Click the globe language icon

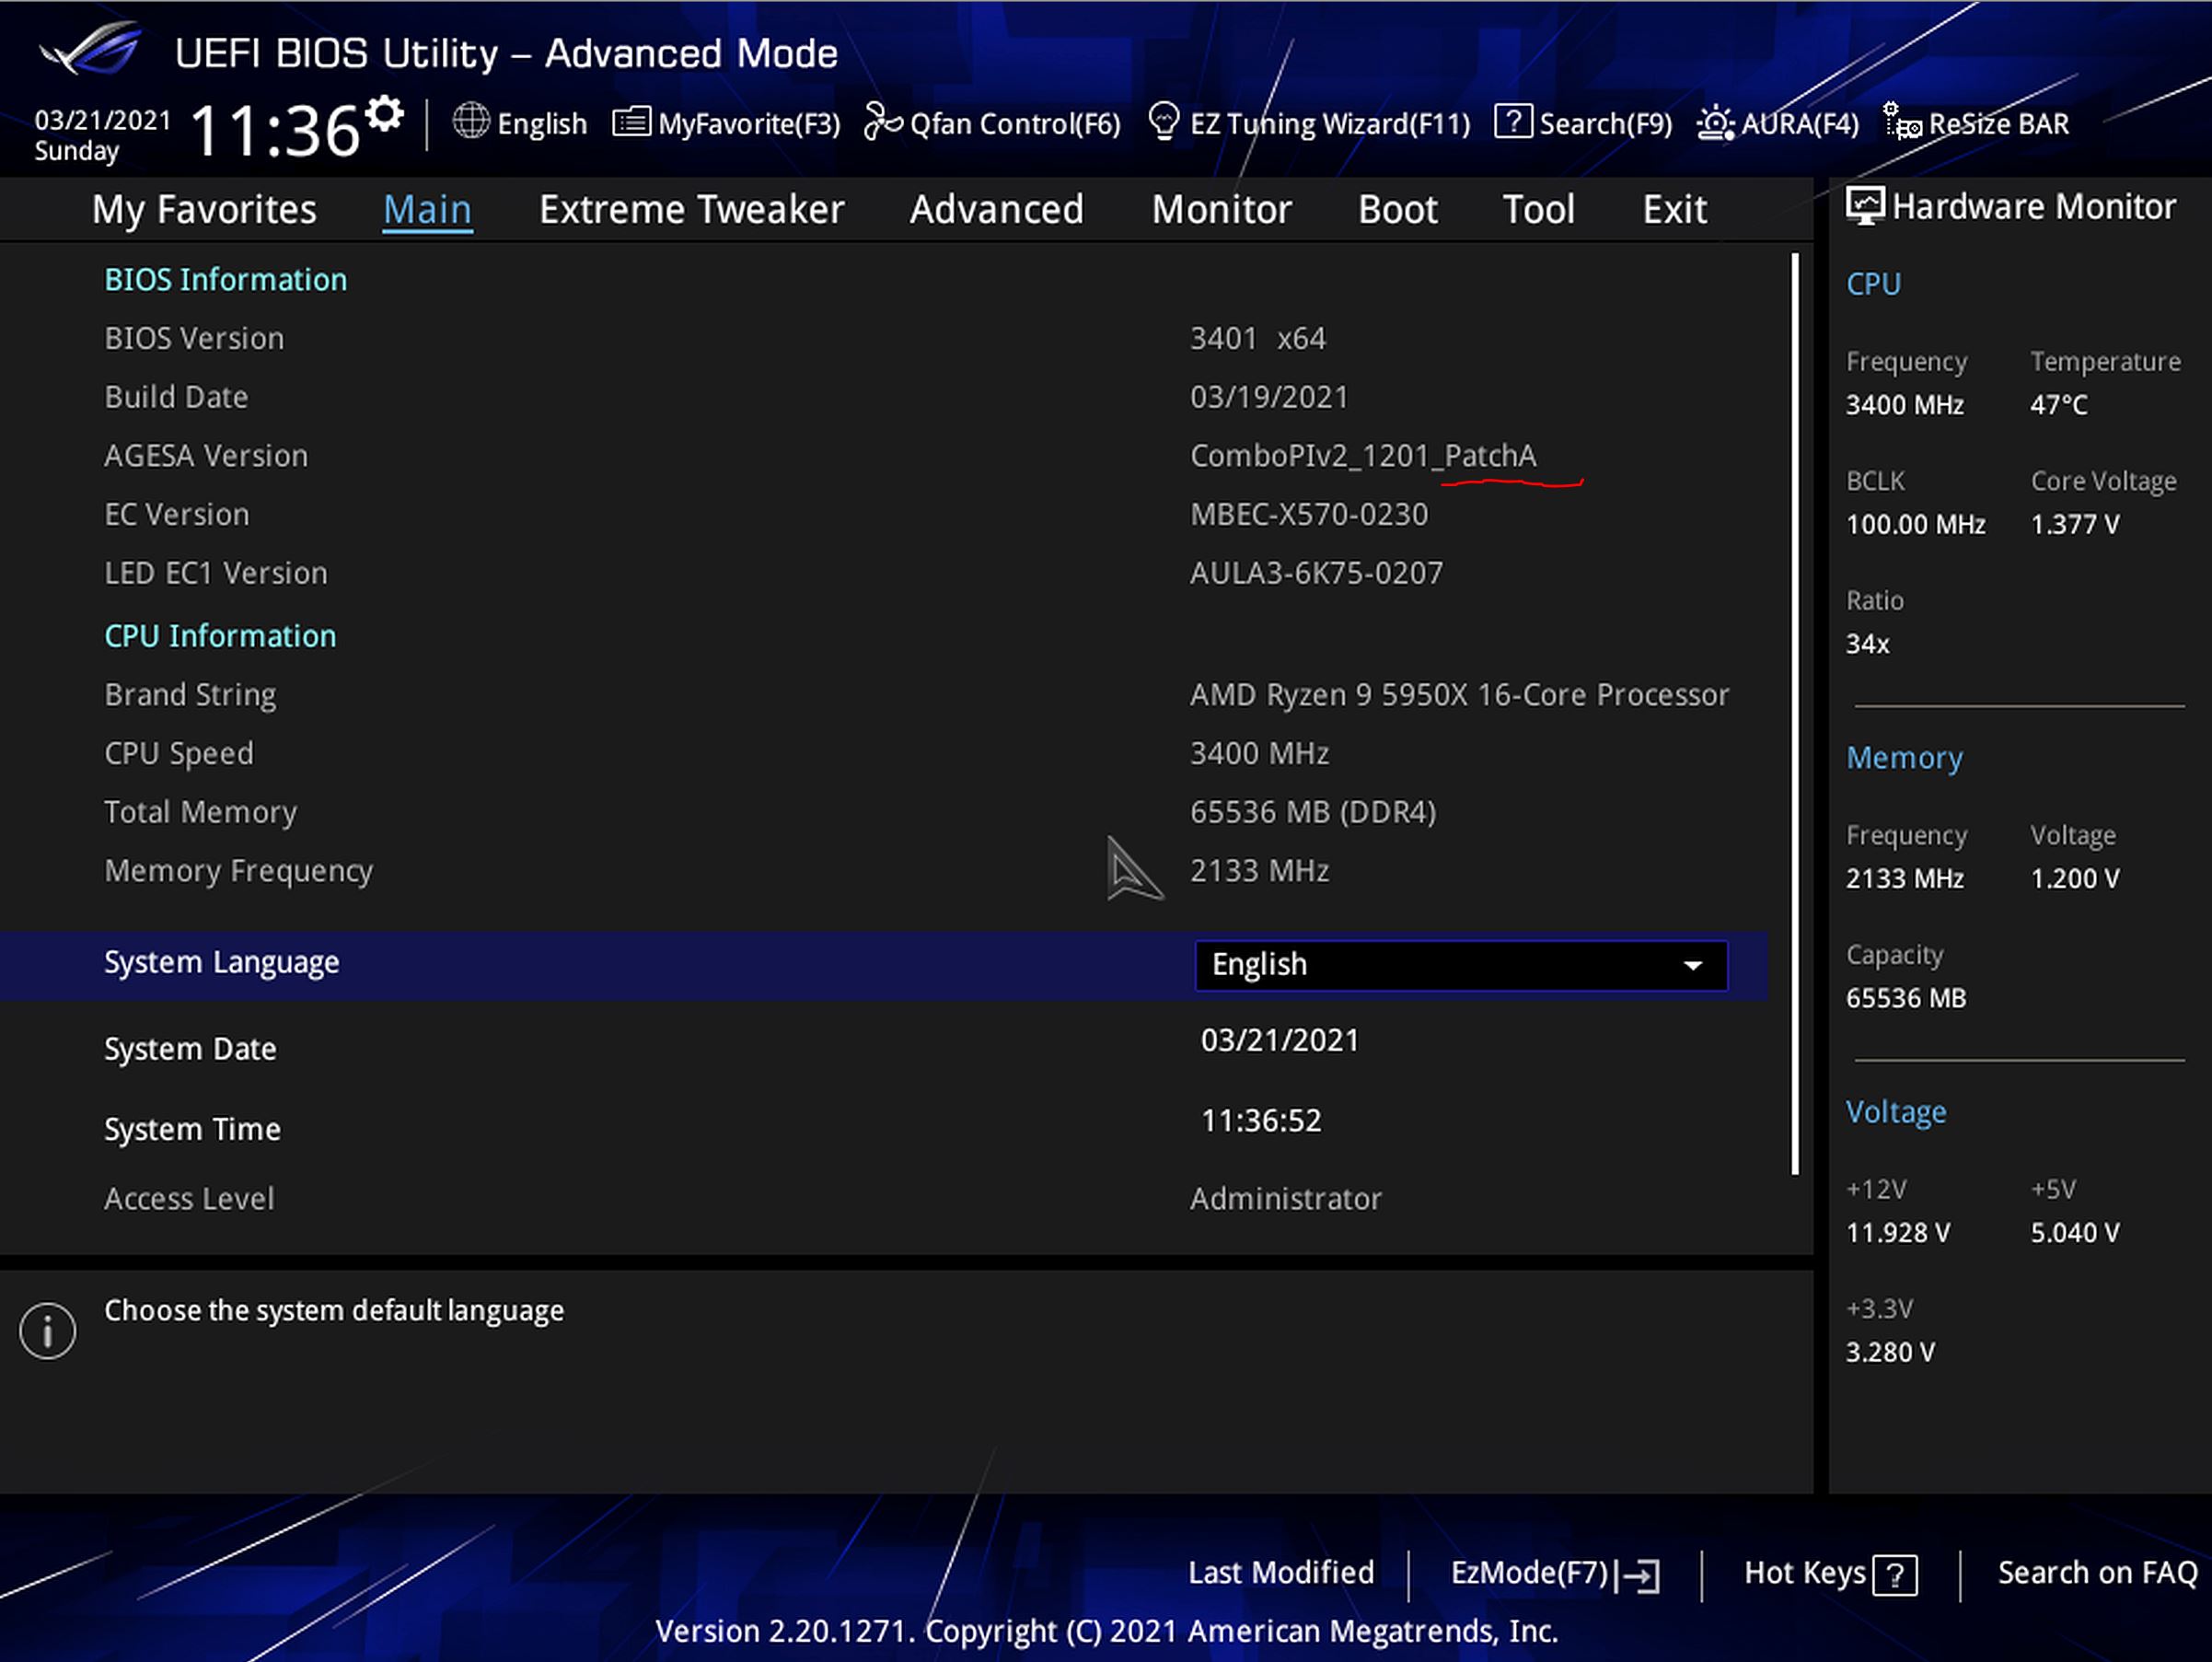pyautogui.click(x=470, y=122)
